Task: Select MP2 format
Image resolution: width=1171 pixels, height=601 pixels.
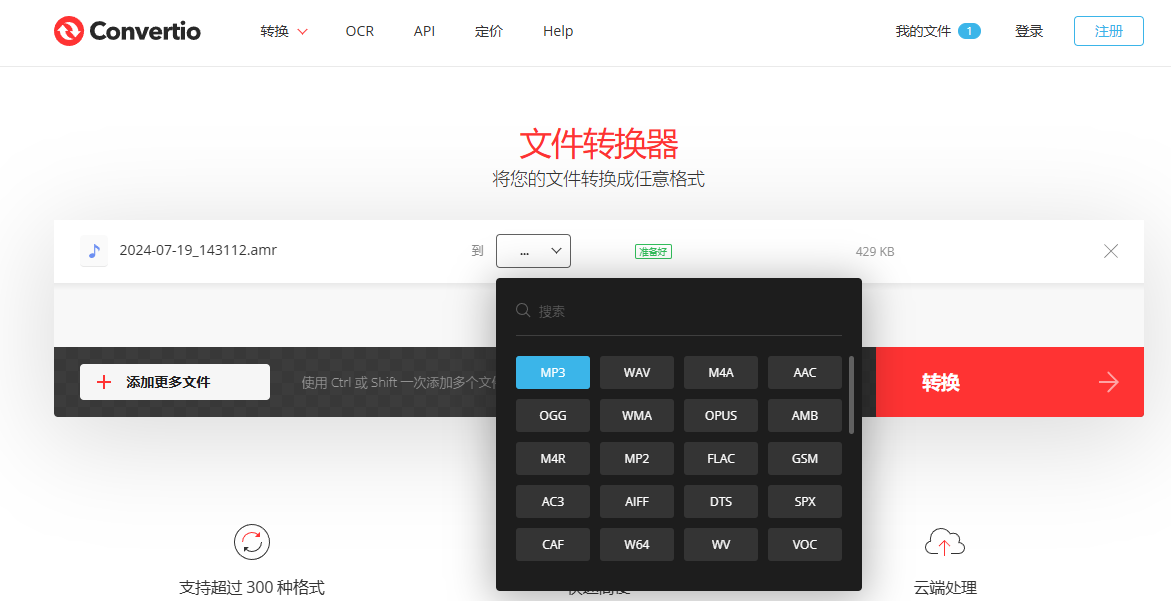Action: pos(637,458)
